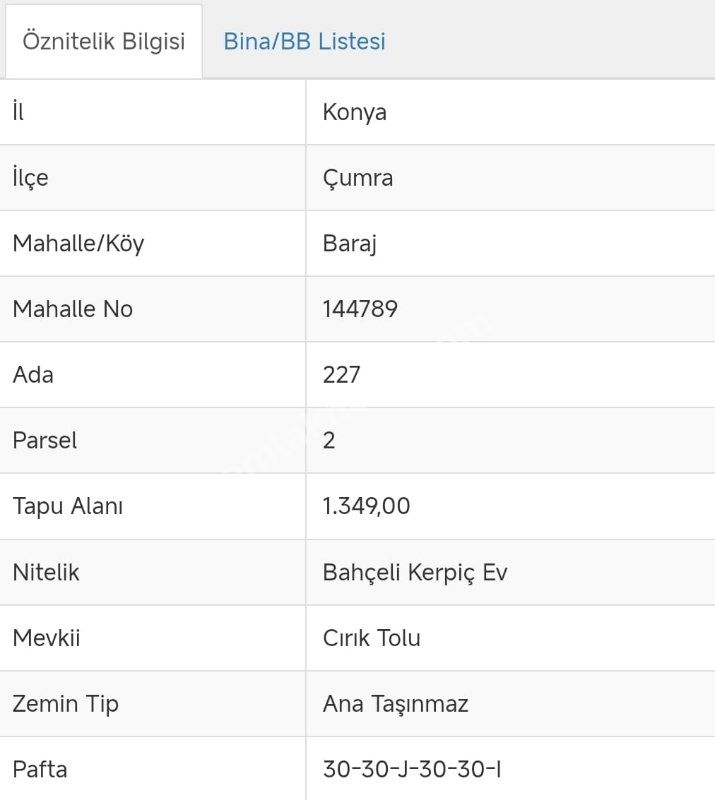This screenshot has height=800, width=715.
Task: Click the Baraj neighborhood value
Action: (x=350, y=244)
